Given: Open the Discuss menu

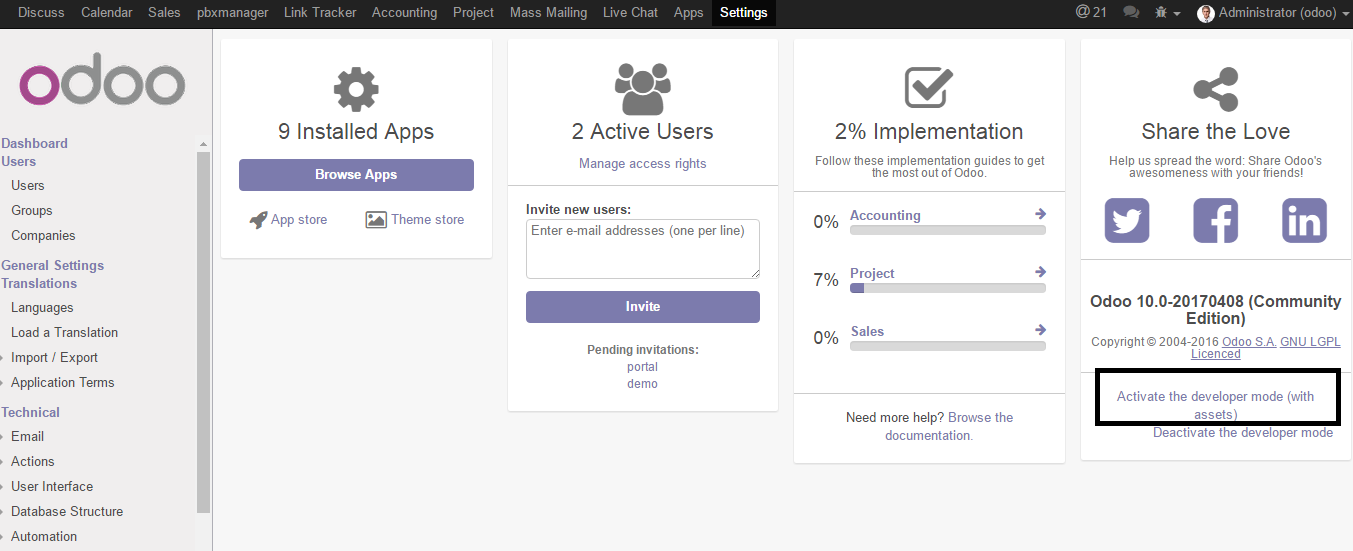Looking at the screenshot, I should pyautogui.click(x=41, y=13).
